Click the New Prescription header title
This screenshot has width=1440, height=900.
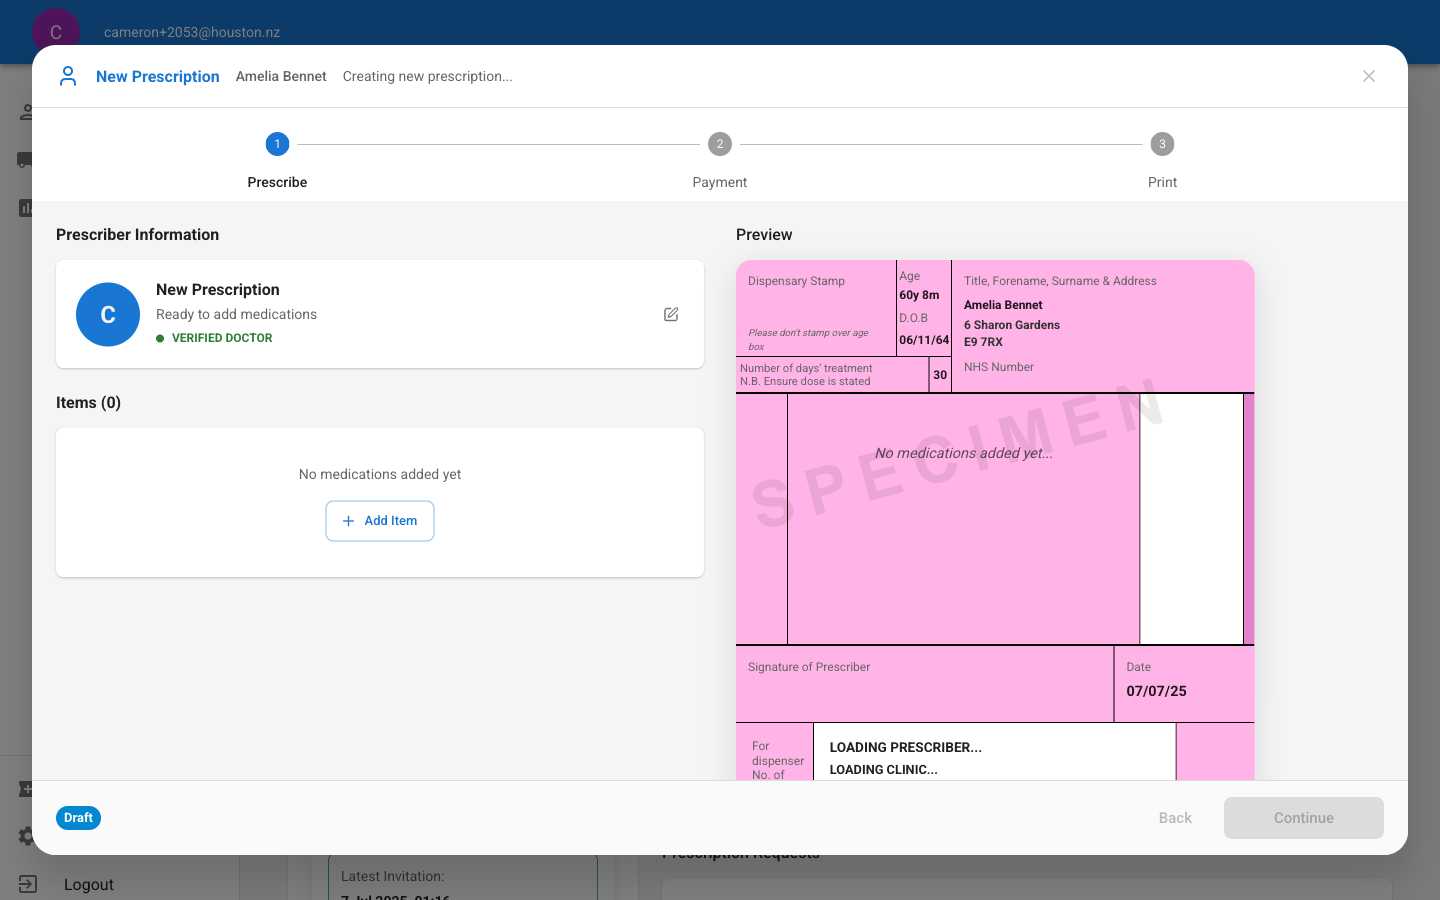click(x=158, y=76)
